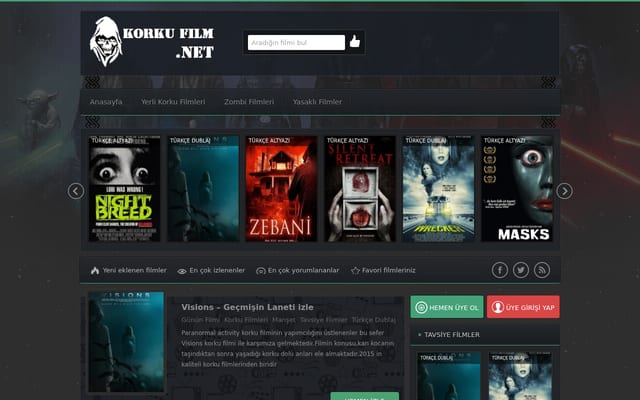Click the Günün Filmi category tag
Viewport: 640px width, 400px height.
pos(200,320)
